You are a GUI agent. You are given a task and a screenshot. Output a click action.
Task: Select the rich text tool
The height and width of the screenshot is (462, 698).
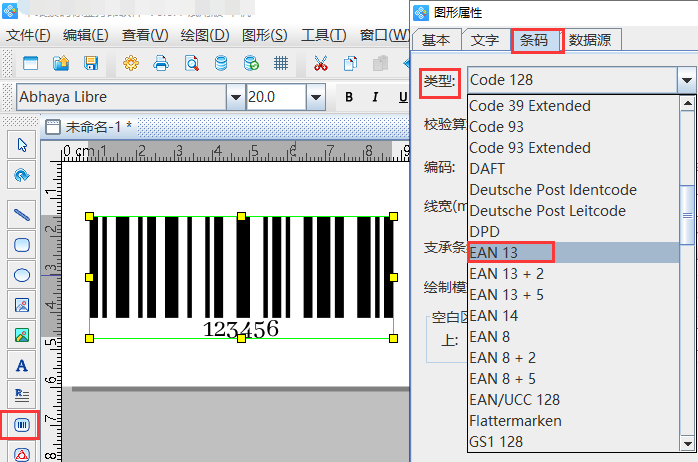click(x=22, y=395)
